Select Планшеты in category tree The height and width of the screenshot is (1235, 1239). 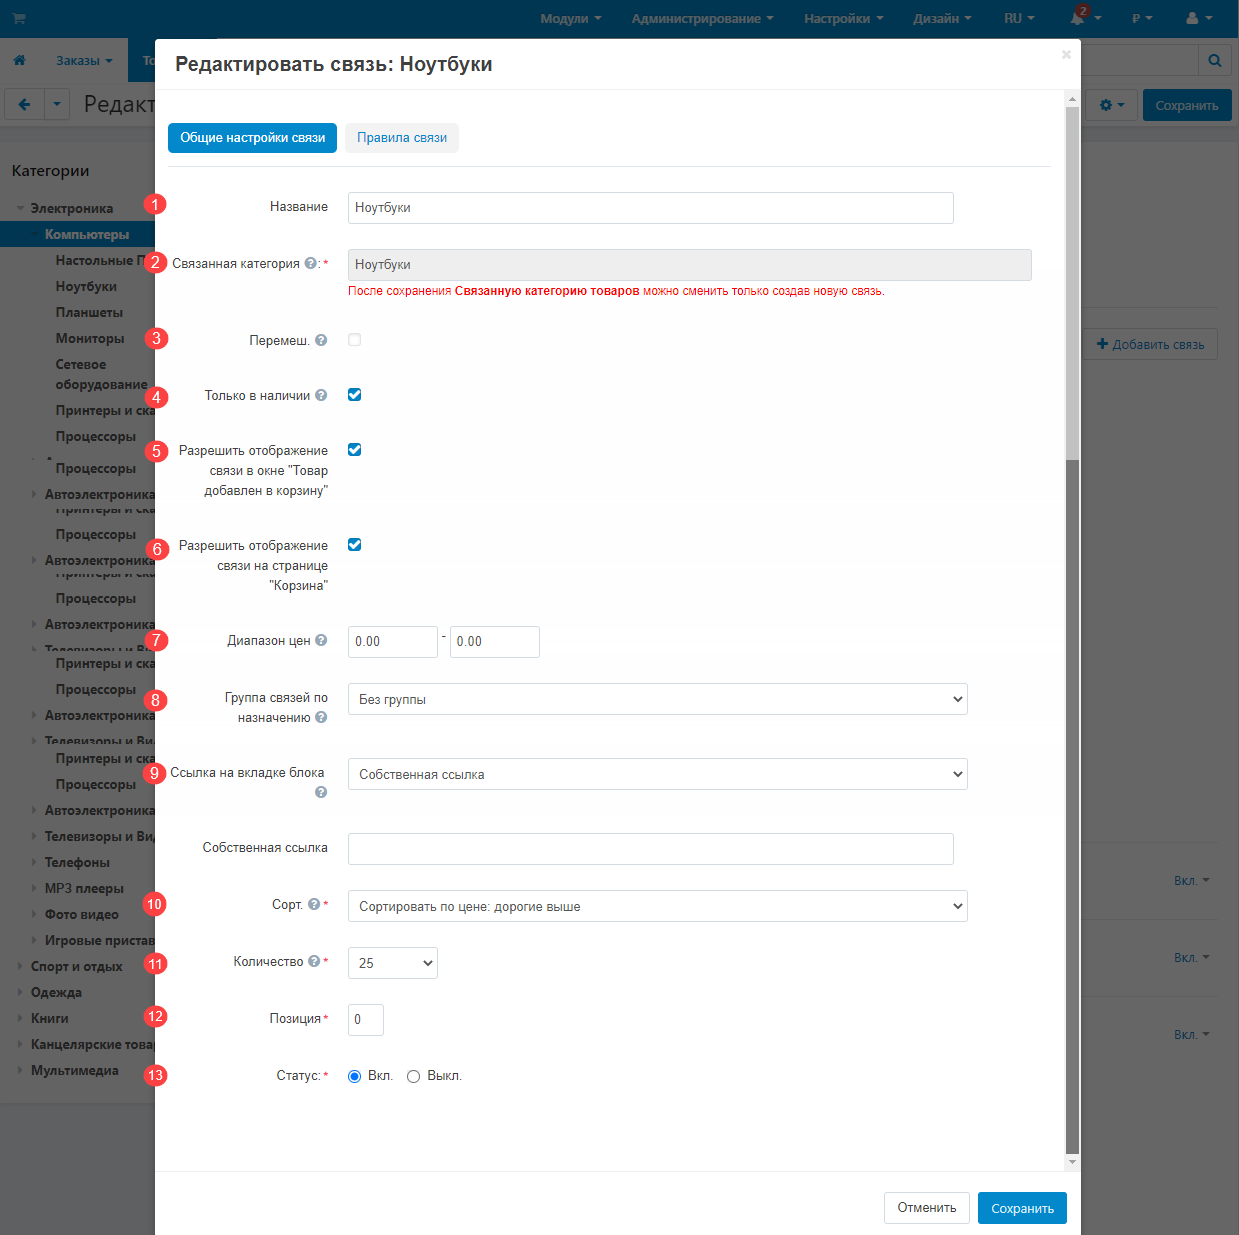point(89,312)
